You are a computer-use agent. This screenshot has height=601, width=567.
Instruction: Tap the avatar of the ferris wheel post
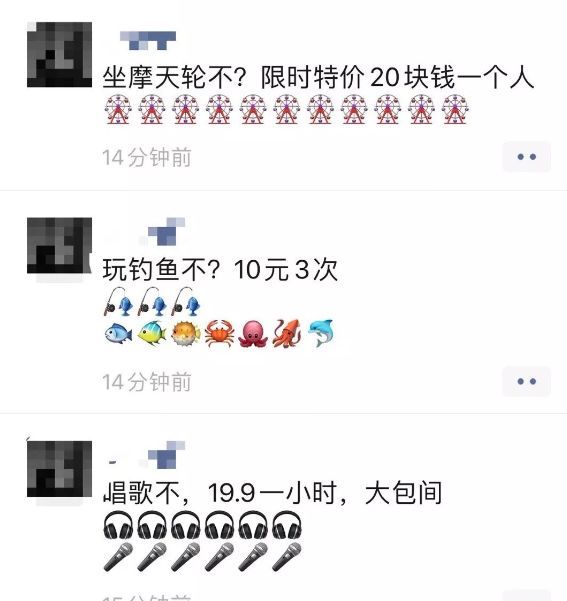coord(59,55)
